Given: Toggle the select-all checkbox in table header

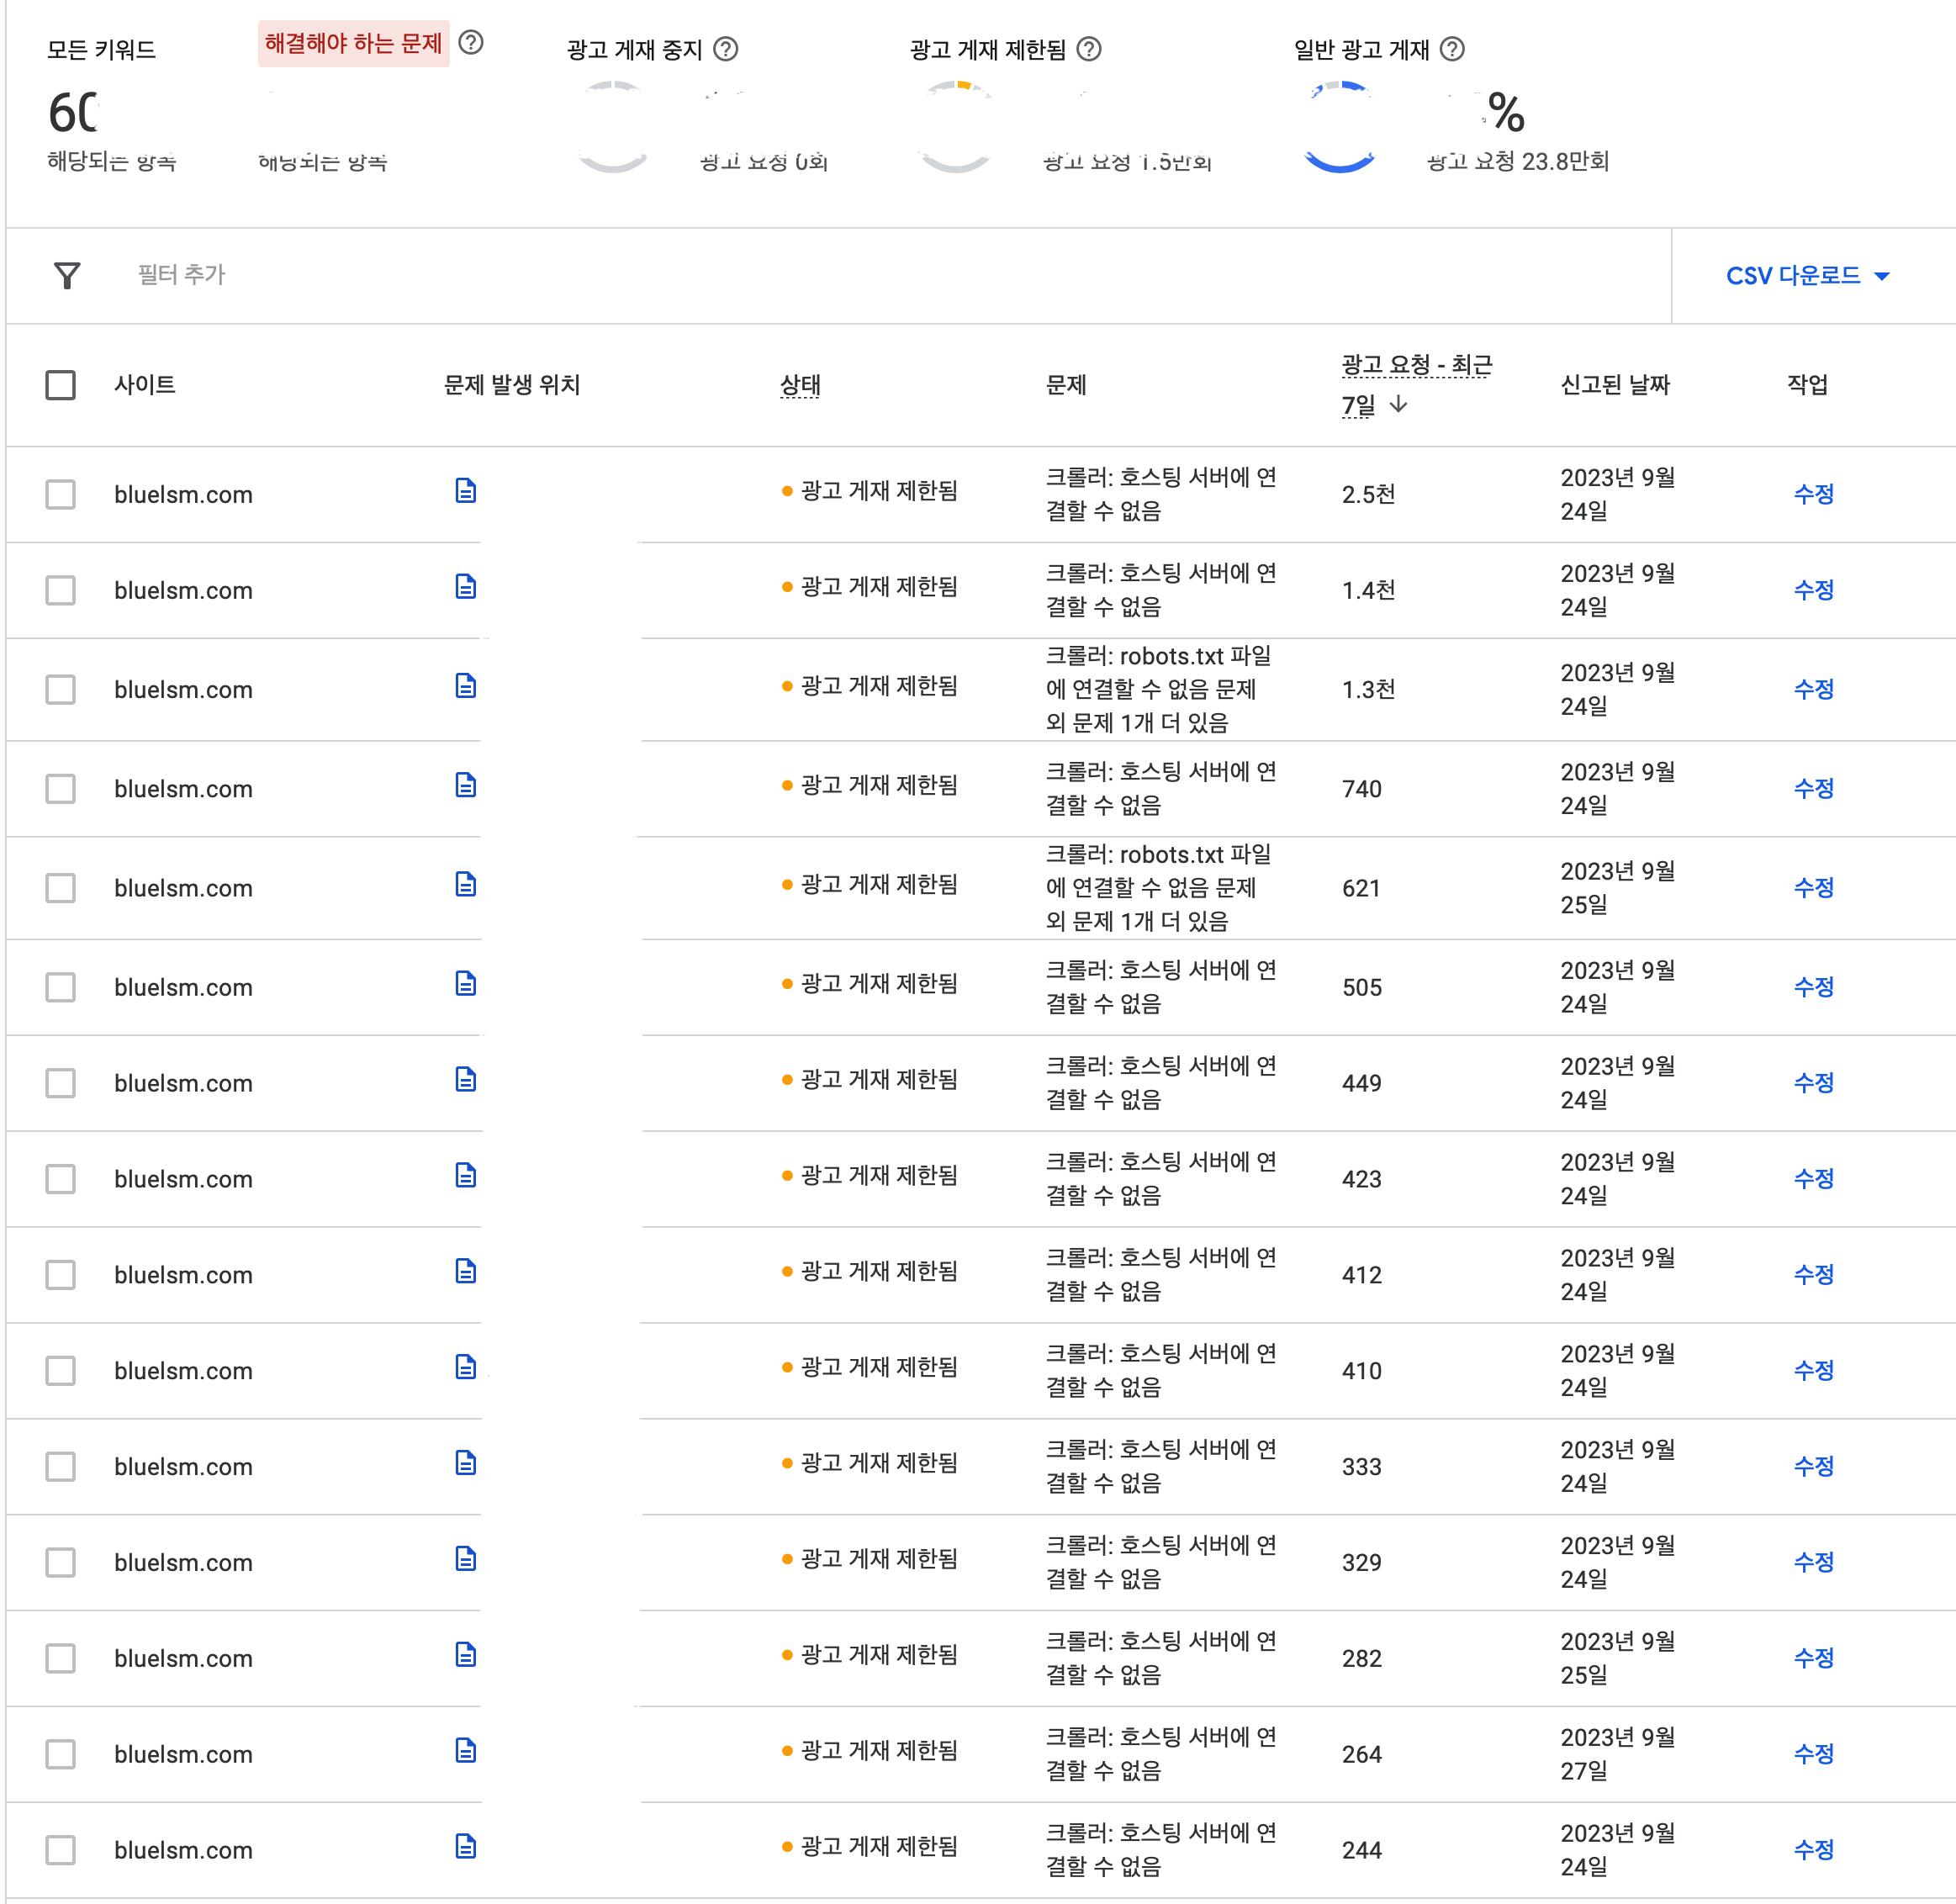Looking at the screenshot, I should click(x=61, y=385).
